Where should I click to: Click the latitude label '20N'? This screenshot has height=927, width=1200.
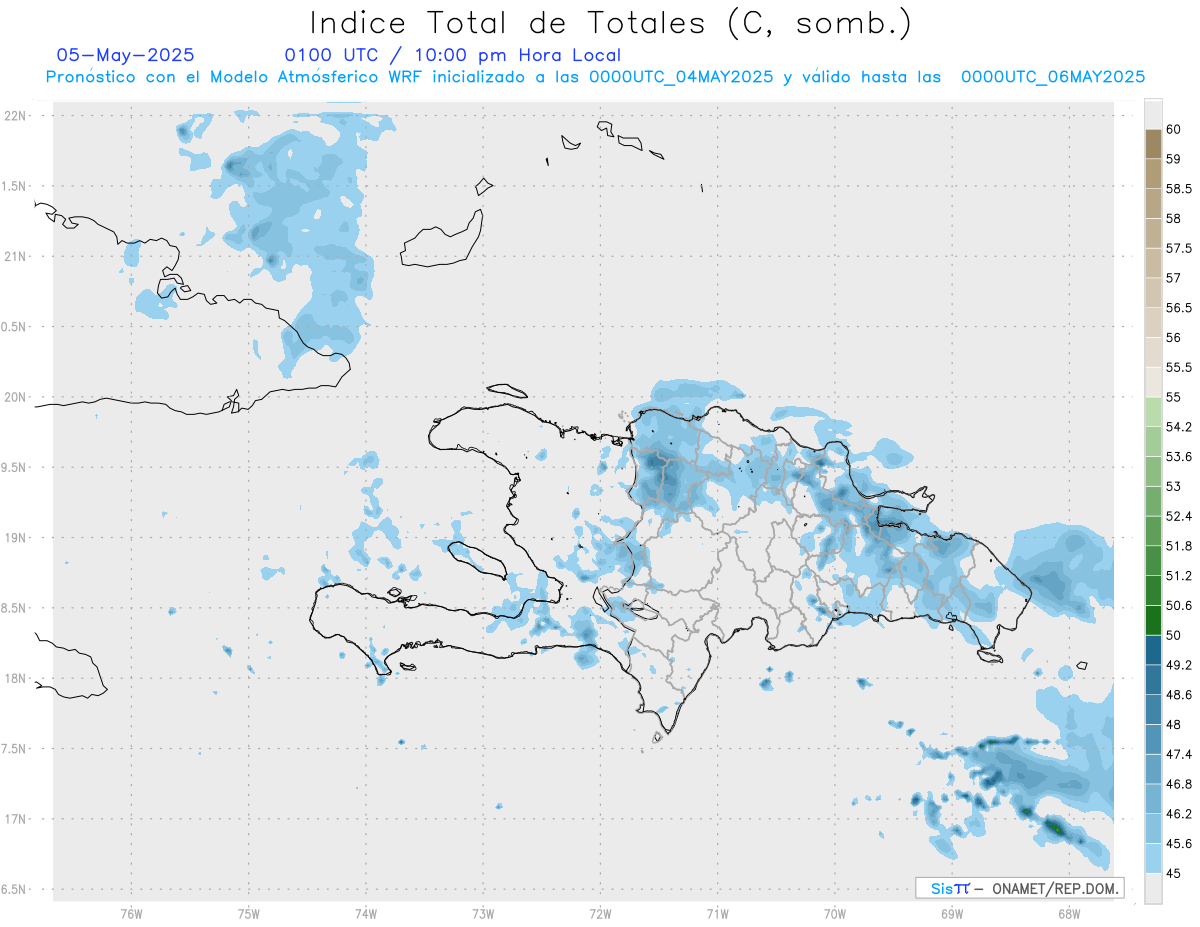point(16,397)
